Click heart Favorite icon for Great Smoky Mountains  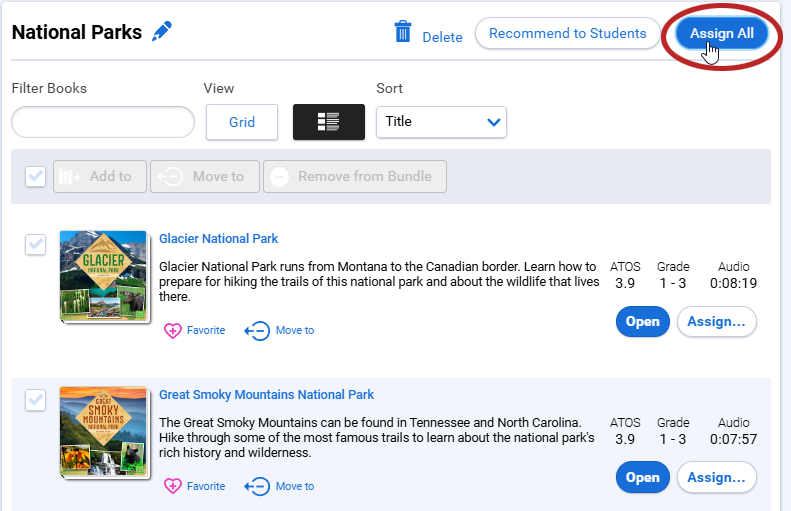click(x=173, y=486)
